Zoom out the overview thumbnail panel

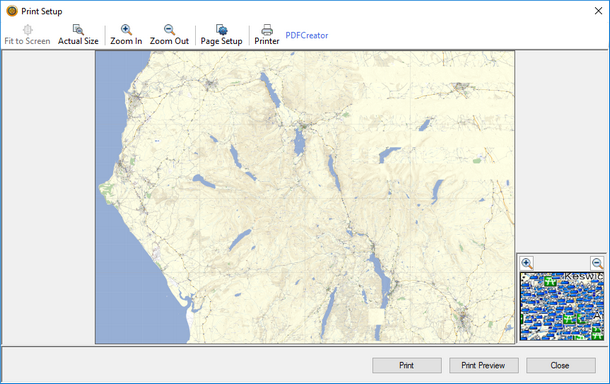597,263
